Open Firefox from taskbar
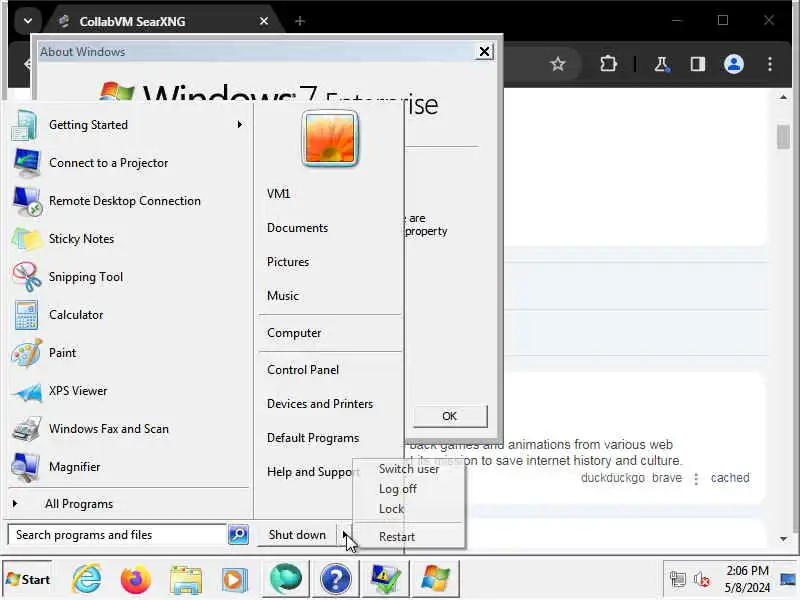The image size is (800, 600). pos(136,579)
